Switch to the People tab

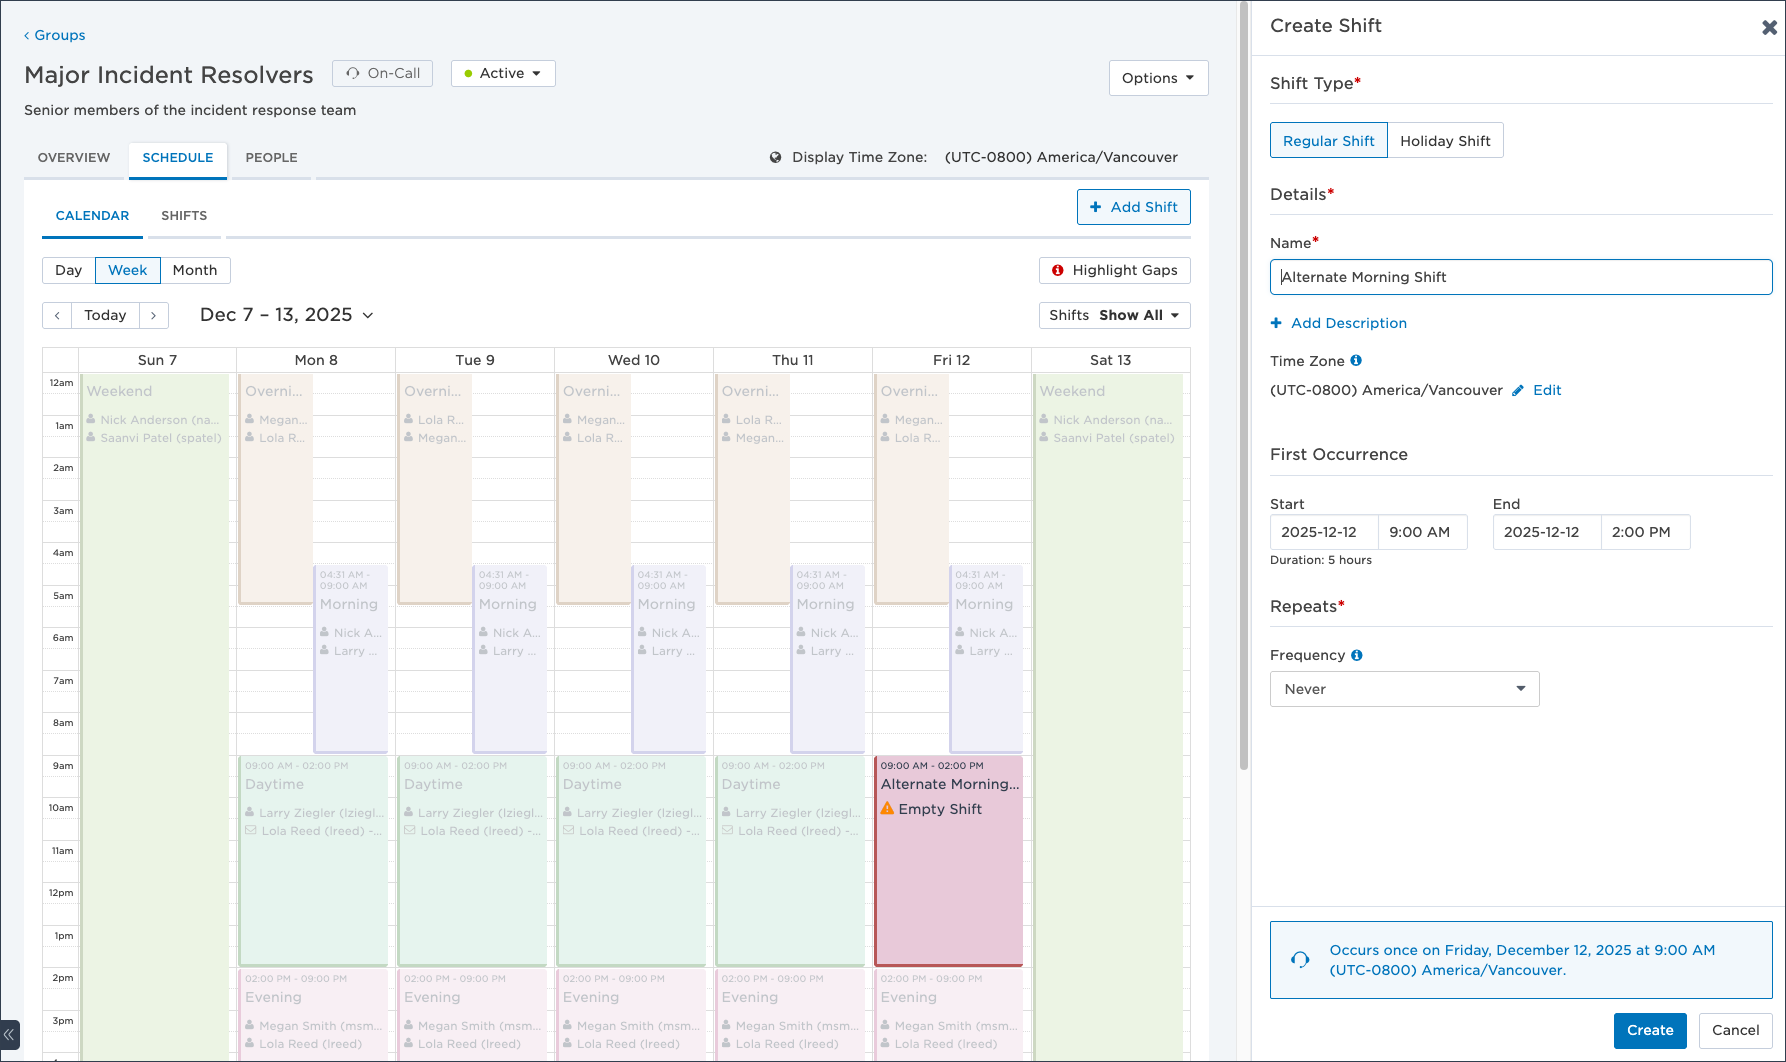point(271,158)
